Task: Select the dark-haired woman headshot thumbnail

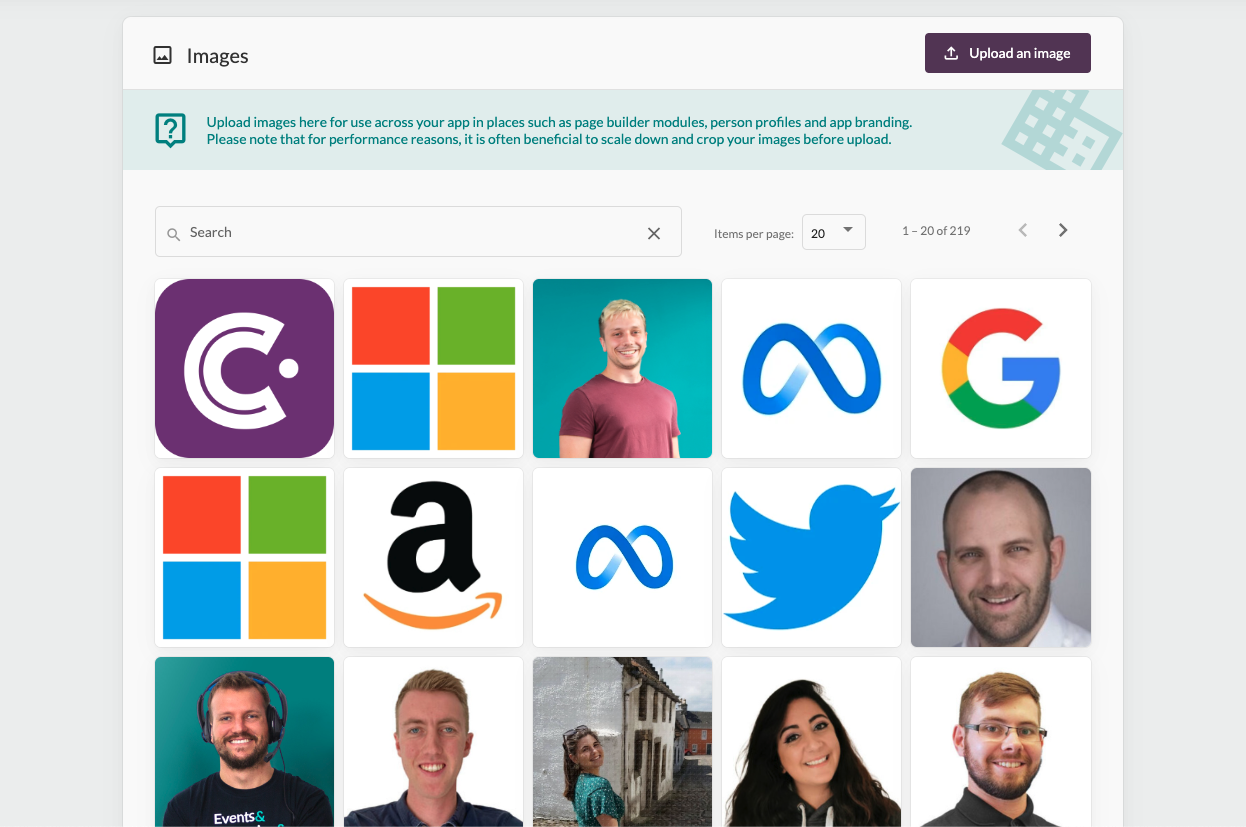Action: pyautogui.click(x=811, y=742)
